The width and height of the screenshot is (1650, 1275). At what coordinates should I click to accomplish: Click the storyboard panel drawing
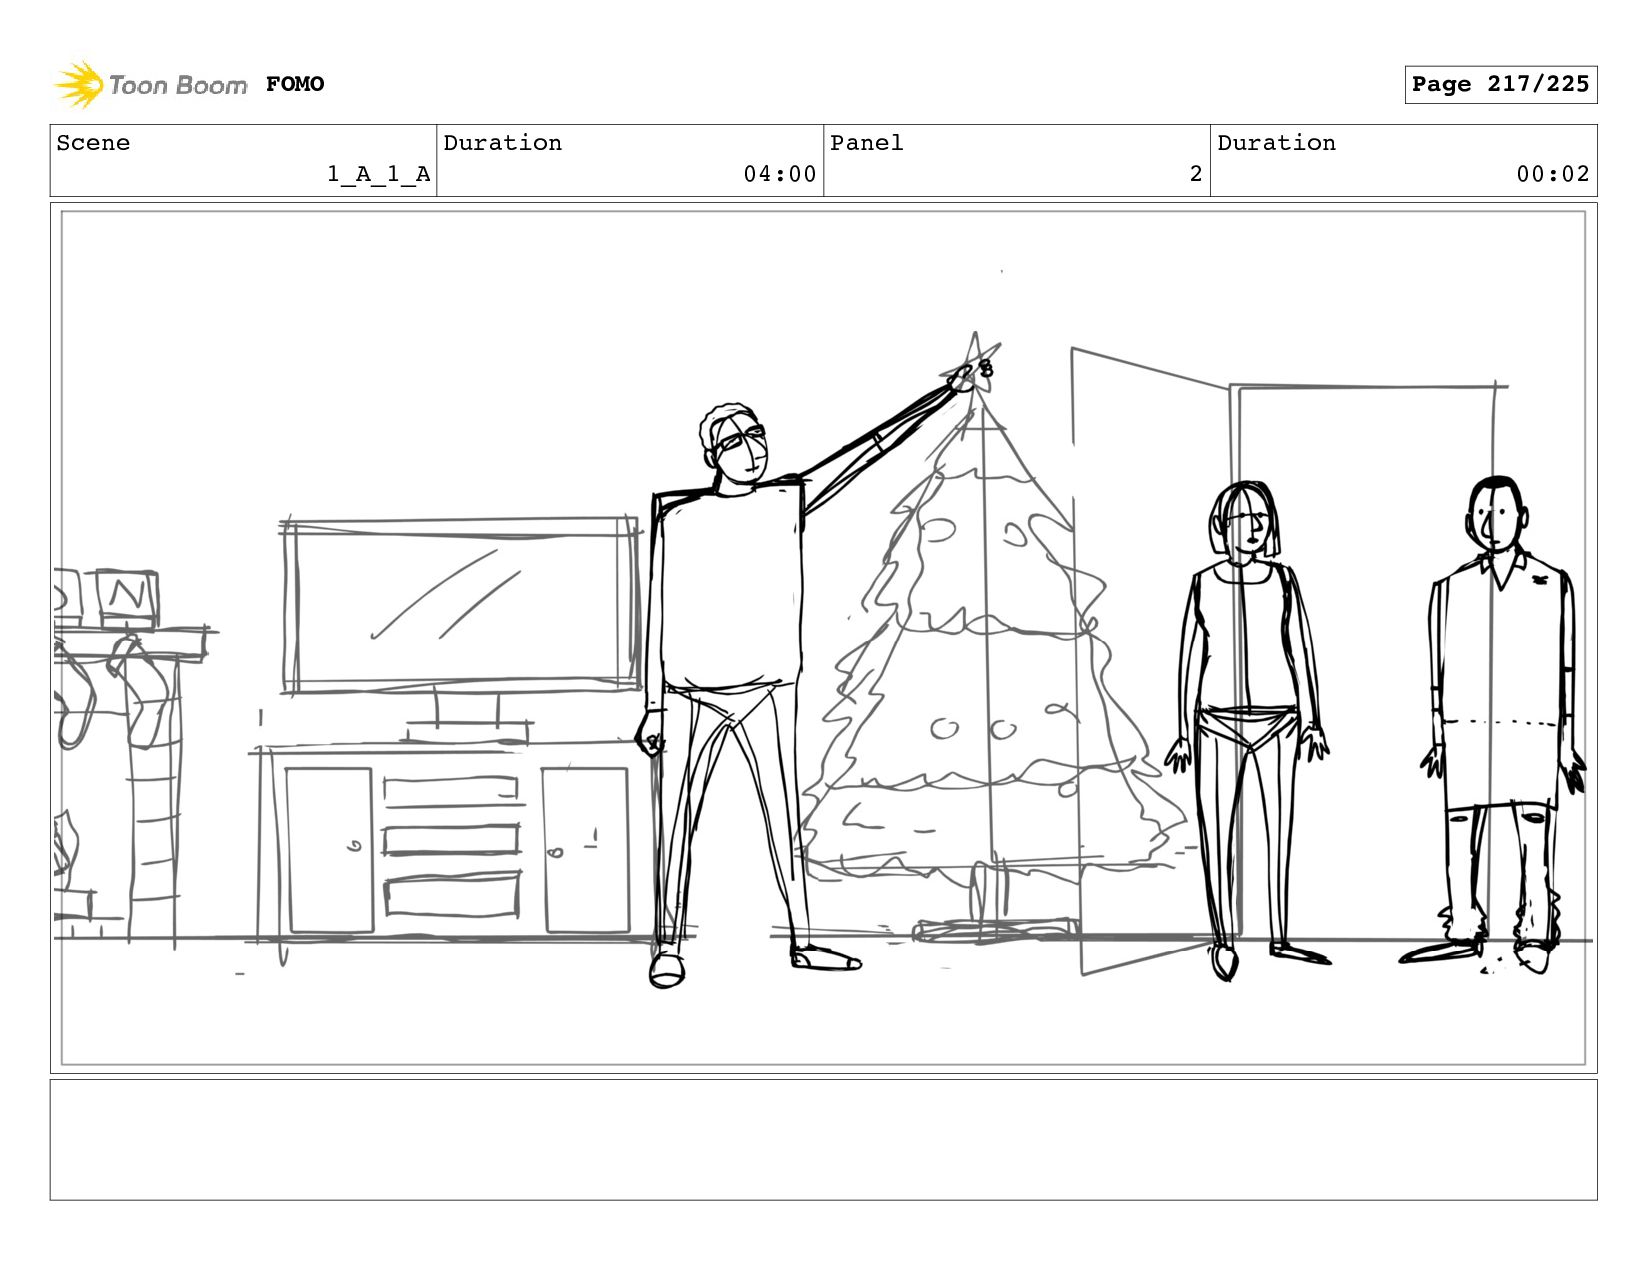click(x=823, y=638)
